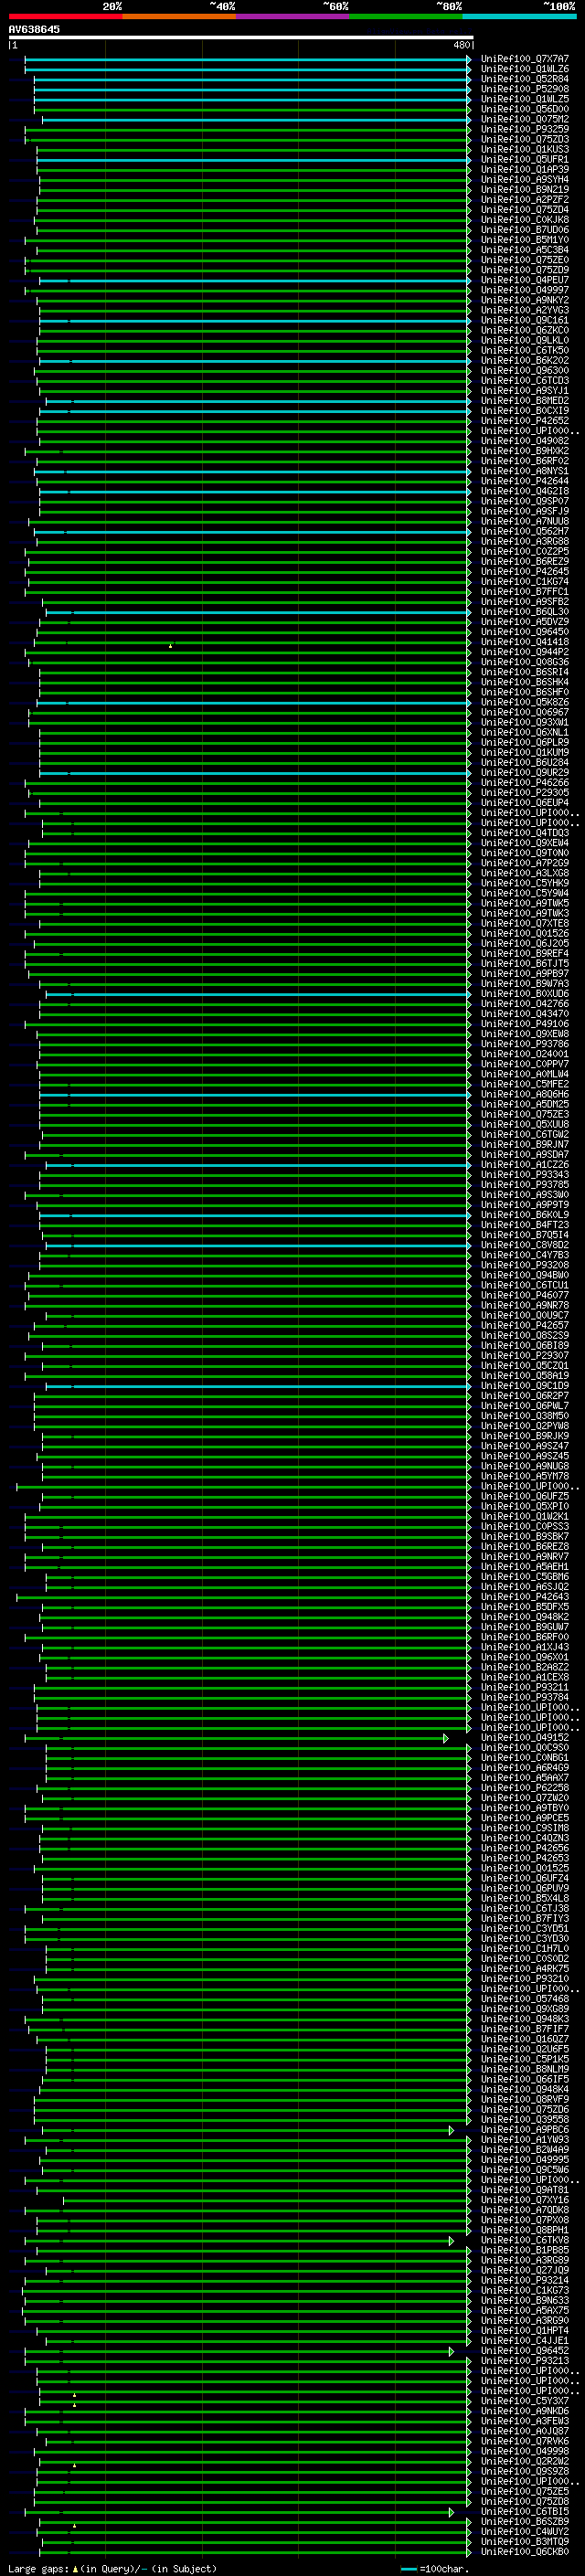Select hit label UniRef100_B0XUD6
This screenshot has width=585, height=2576.
tap(525, 994)
